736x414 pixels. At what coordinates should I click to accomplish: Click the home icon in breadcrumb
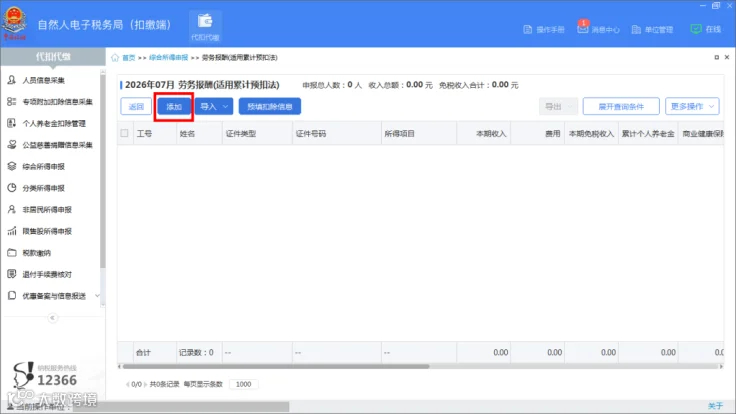tap(115, 58)
